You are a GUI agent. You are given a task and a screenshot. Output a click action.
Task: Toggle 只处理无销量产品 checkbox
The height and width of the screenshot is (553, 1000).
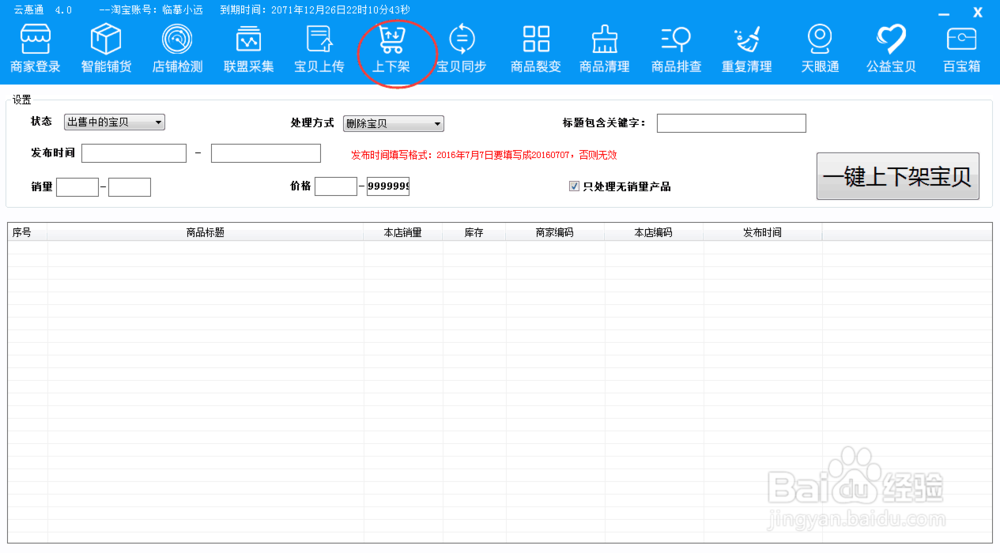pyautogui.click(x=574, y=186)
